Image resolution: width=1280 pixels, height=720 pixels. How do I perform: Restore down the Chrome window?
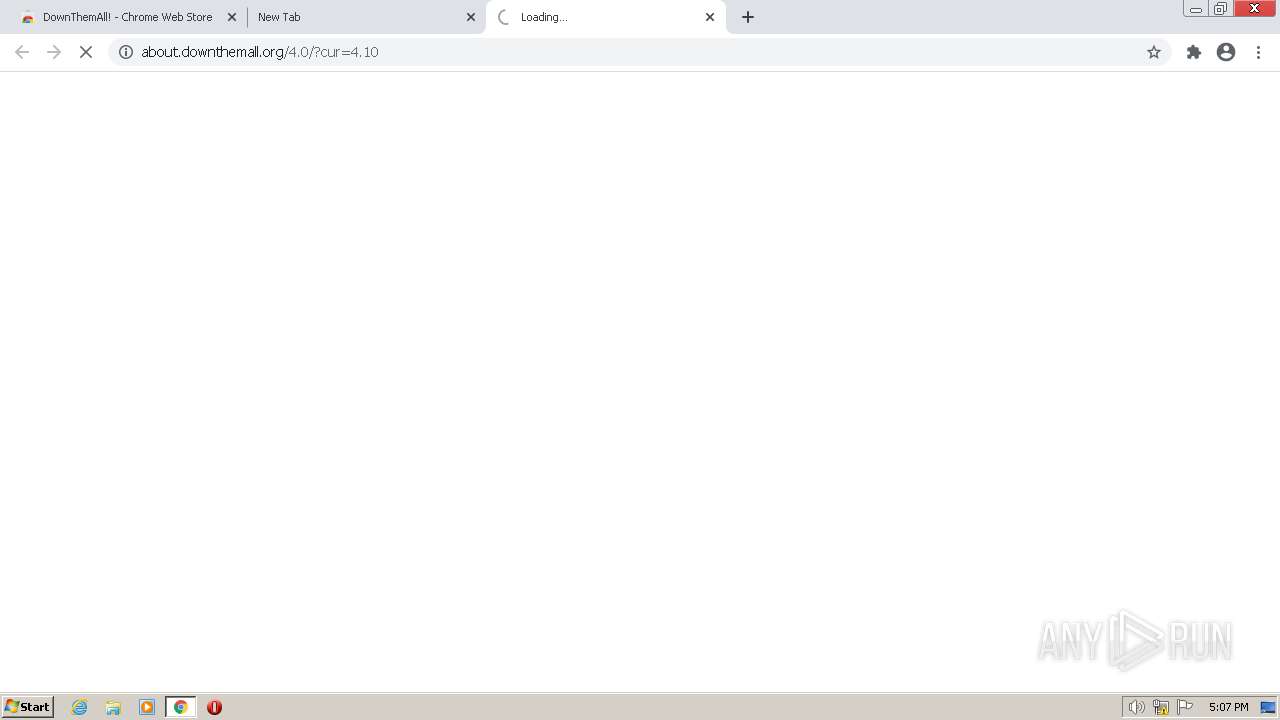tap(1221, 9)
